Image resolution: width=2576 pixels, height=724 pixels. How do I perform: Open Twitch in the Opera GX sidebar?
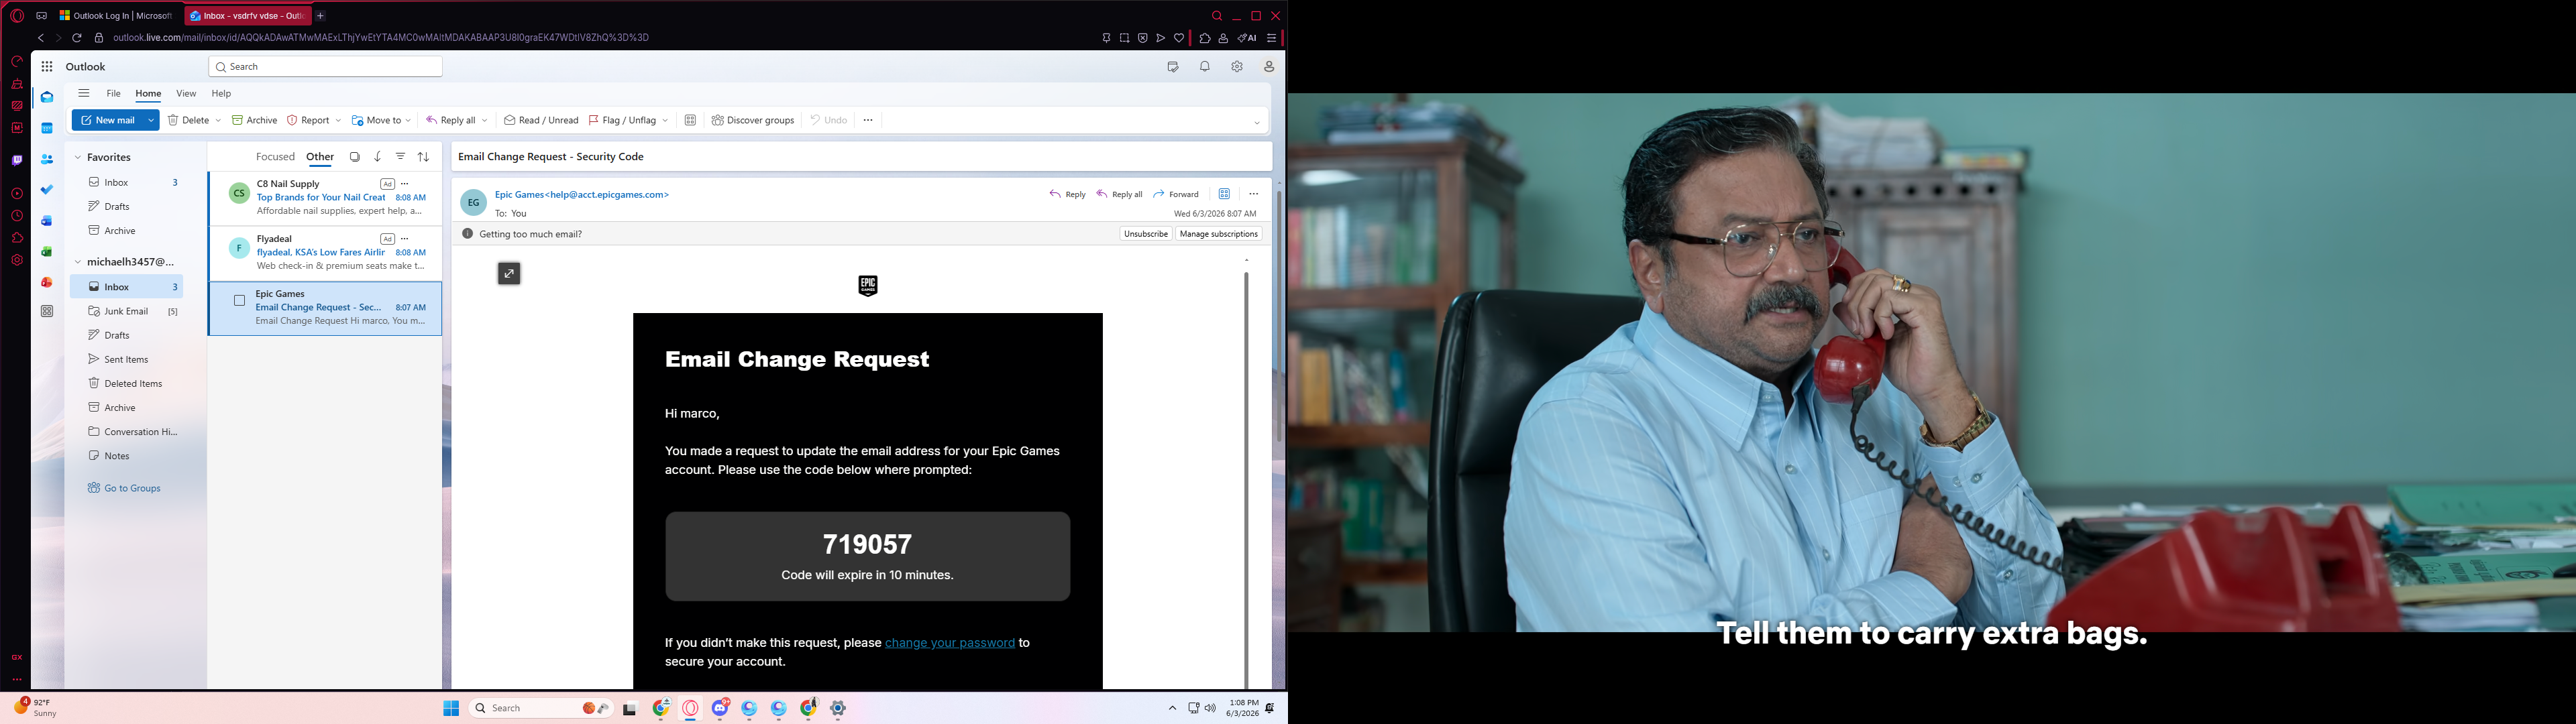(x=17, y=160)
